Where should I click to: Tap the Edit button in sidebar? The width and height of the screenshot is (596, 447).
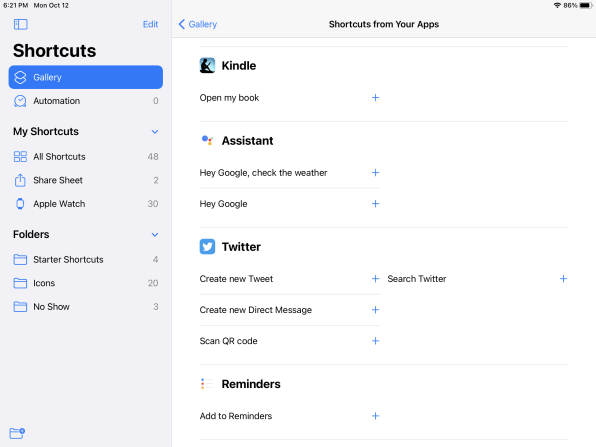tap(150, 24)
